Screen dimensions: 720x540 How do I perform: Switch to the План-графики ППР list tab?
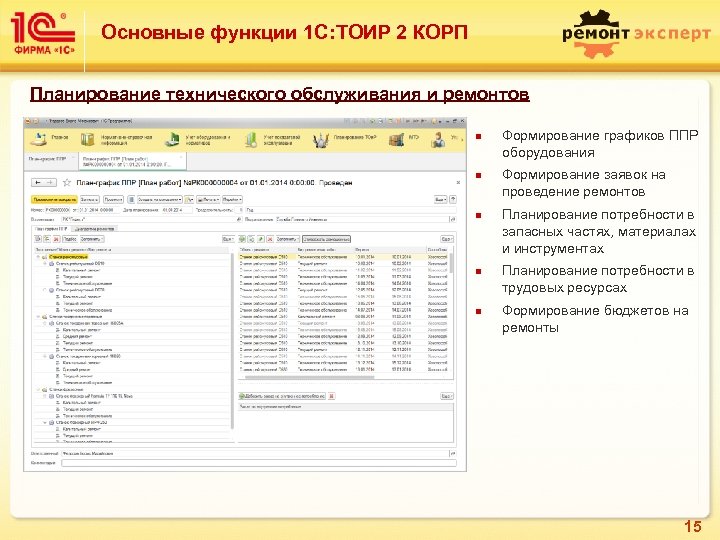[51, 159]
